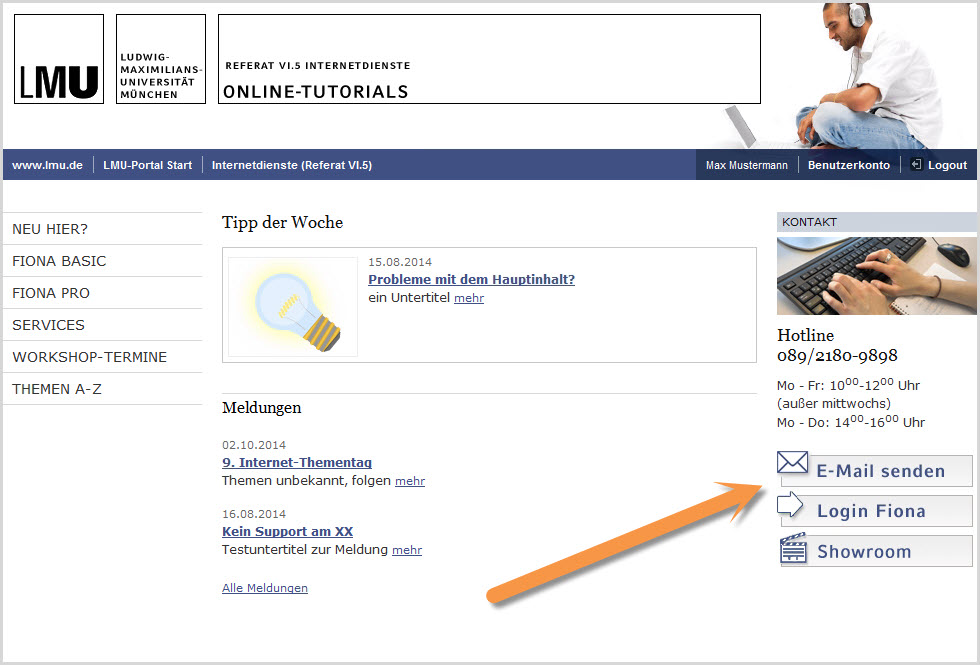Open Ludwig-Maximilians-Universität München logo box
The width and height of the screenshot is (980, 665).
(161, 59)
